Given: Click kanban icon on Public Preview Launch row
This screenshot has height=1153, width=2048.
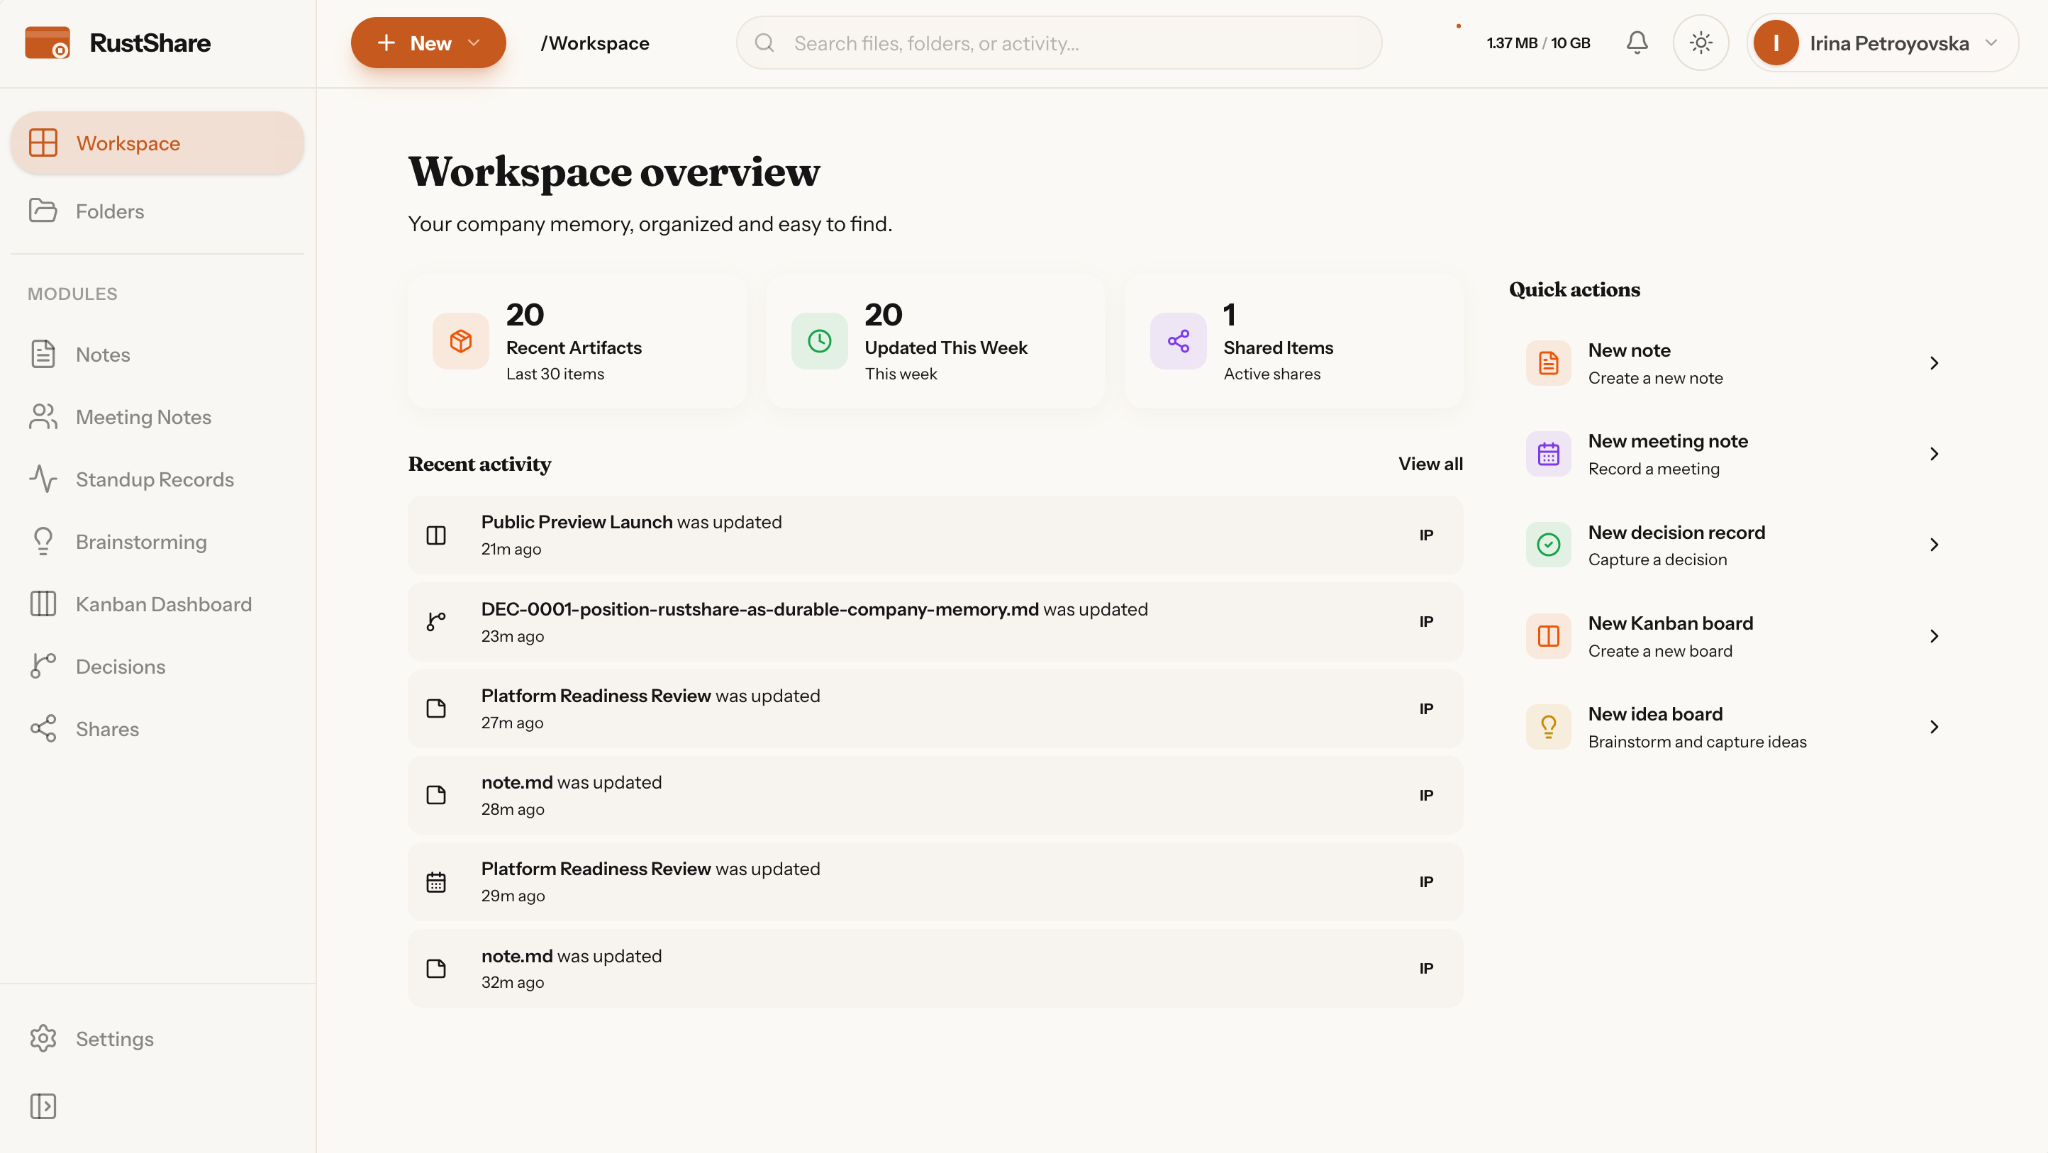Looking at the screenshot, I should click(x=436, y=535).
